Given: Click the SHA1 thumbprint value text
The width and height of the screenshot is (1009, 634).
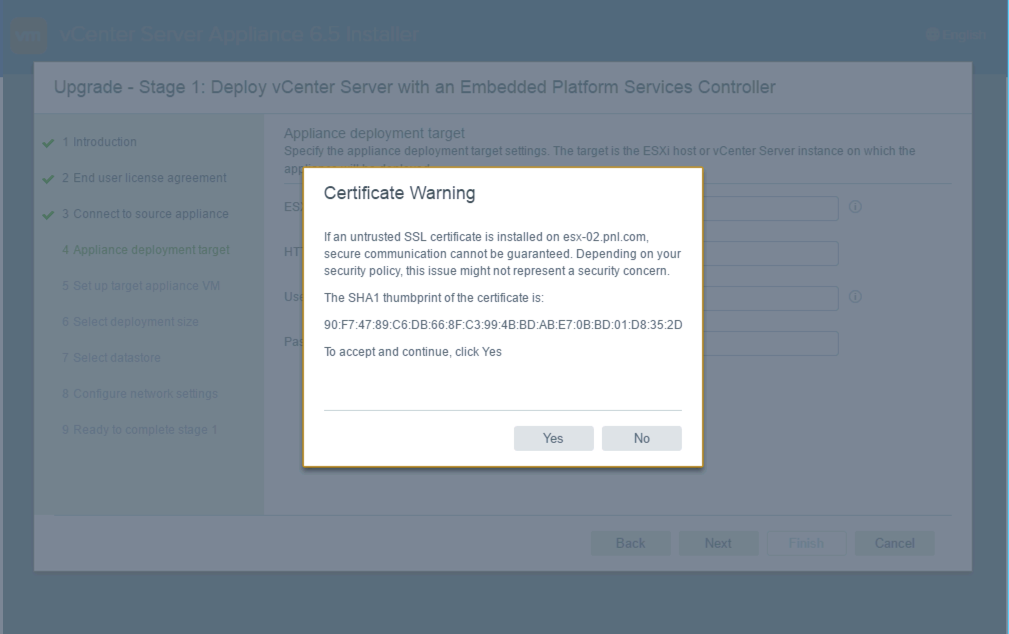Looking at the screenshot, I should tap(503, 325).
